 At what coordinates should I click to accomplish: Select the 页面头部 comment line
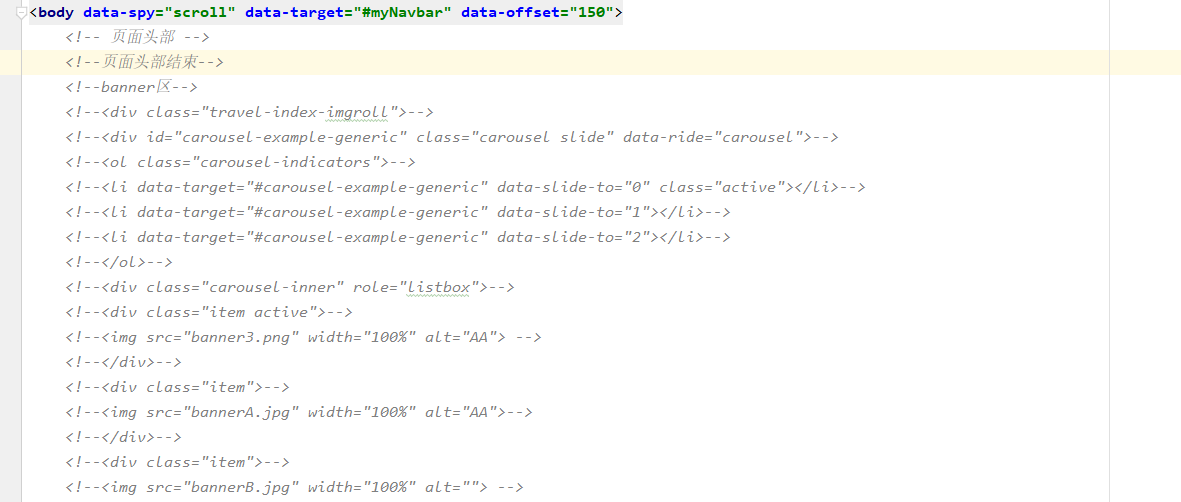tap(137, 38)
